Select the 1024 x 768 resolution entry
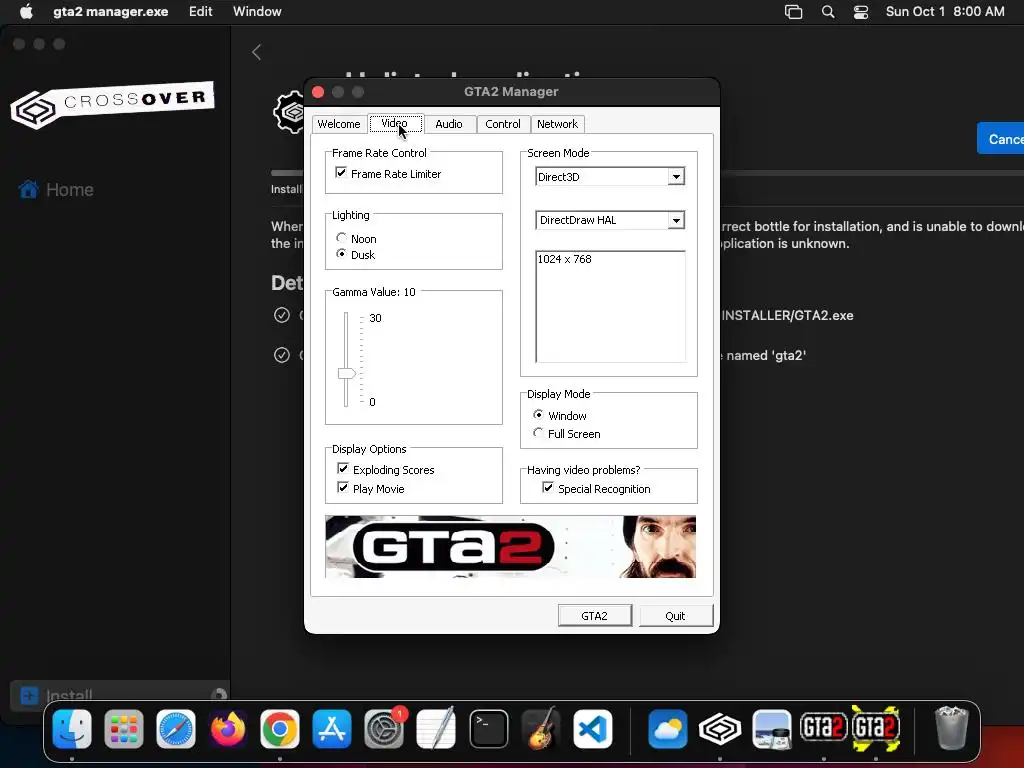 [564, 259]
